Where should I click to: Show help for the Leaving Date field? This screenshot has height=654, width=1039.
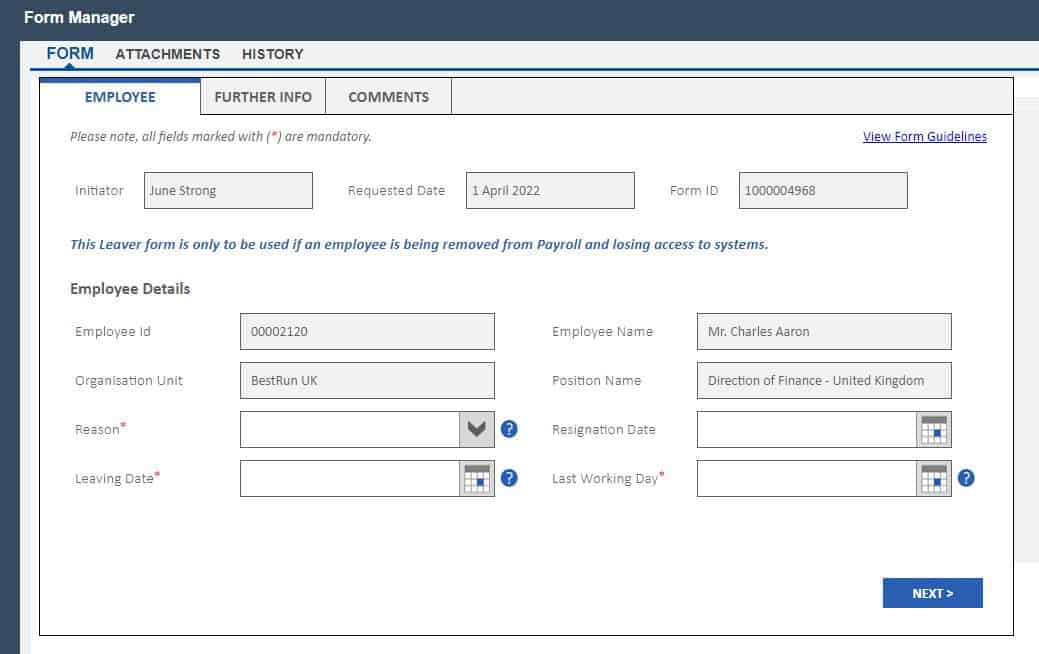[509, 478]
